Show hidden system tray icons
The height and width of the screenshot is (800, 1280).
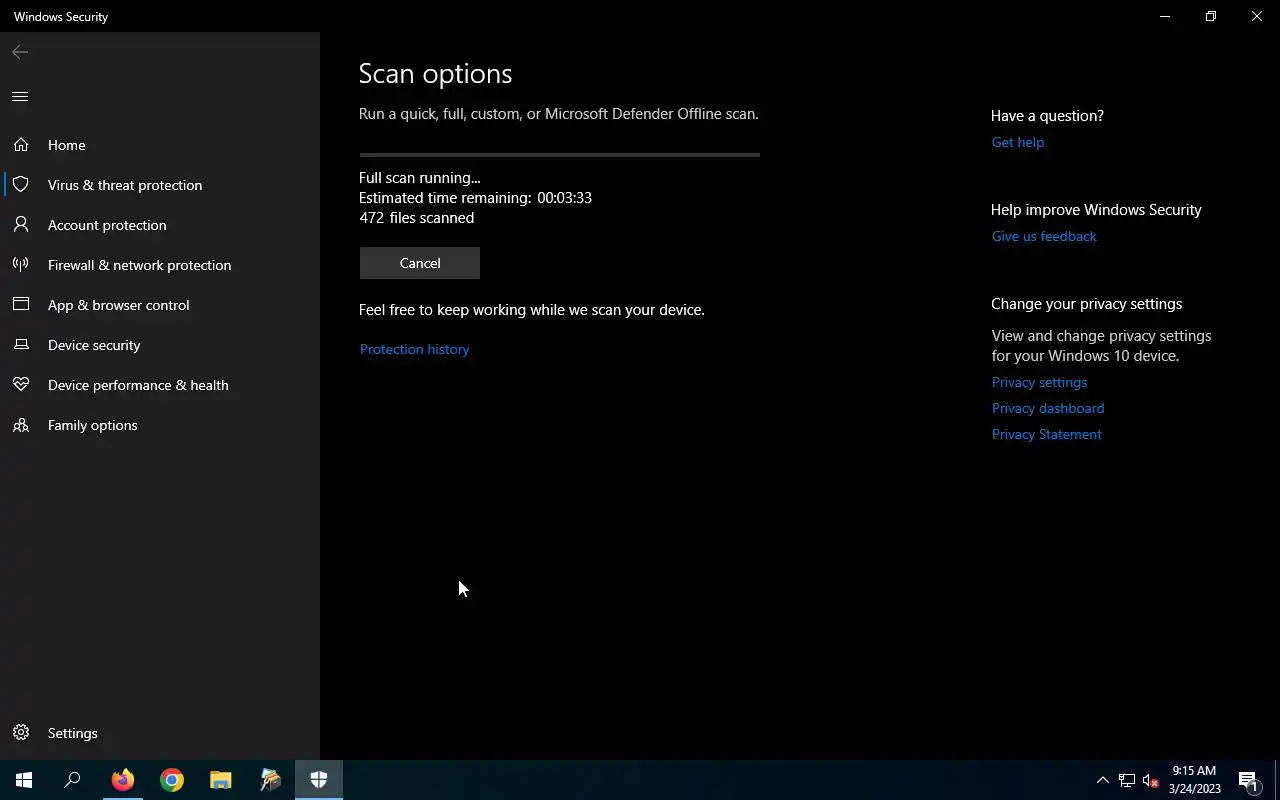[1103, 780]
